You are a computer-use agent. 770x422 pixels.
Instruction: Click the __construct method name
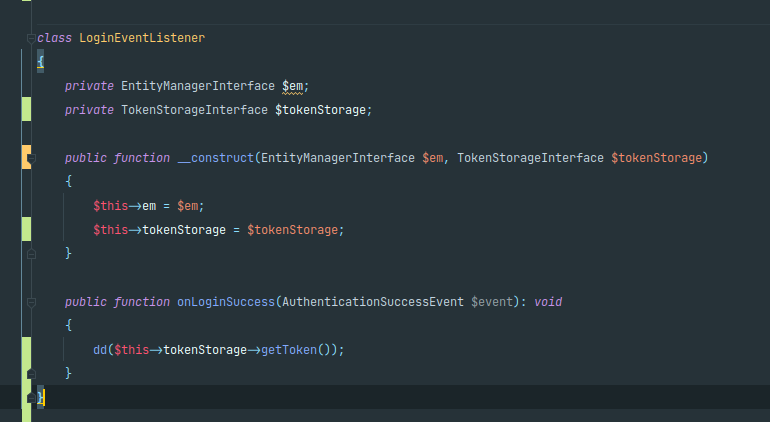(x=216, y=158)
